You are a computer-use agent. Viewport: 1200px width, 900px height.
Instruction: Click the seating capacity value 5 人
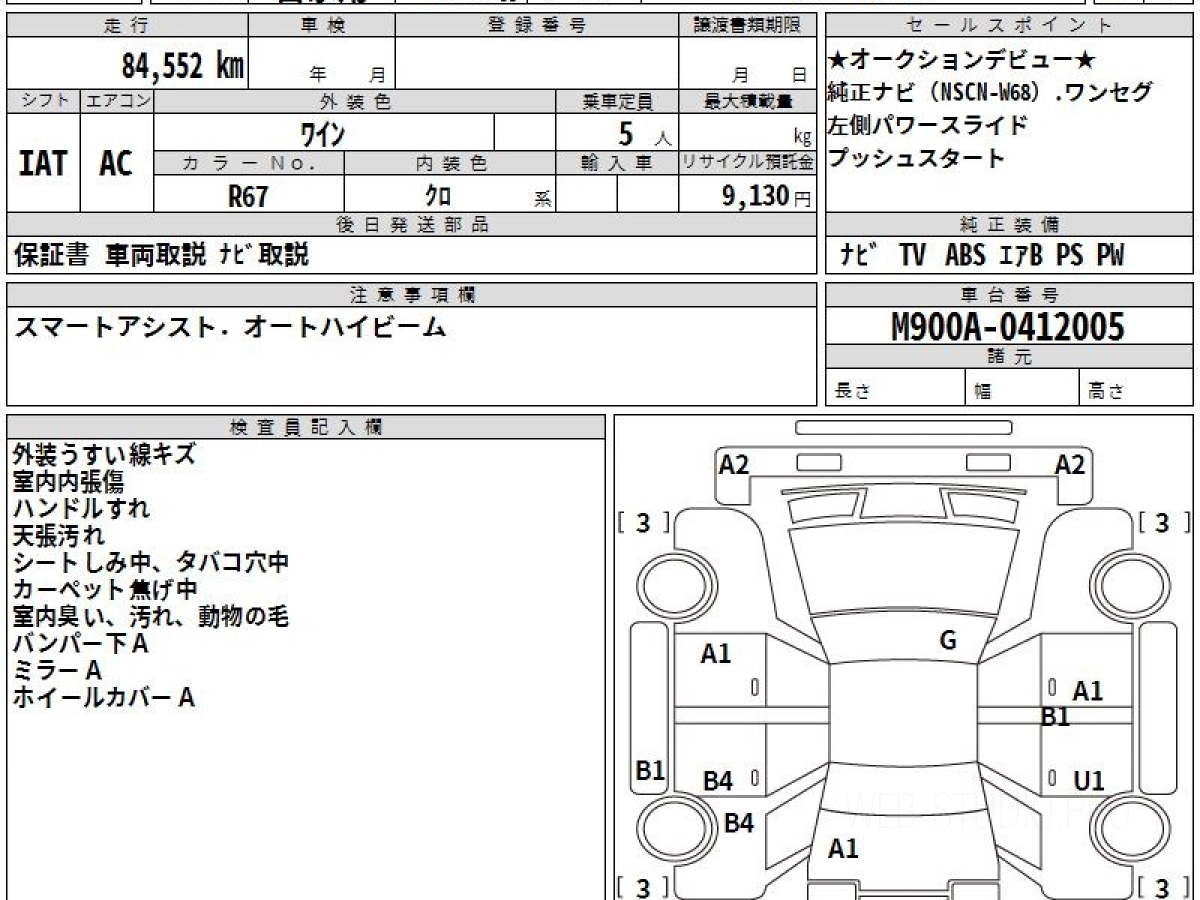(644, 134)
